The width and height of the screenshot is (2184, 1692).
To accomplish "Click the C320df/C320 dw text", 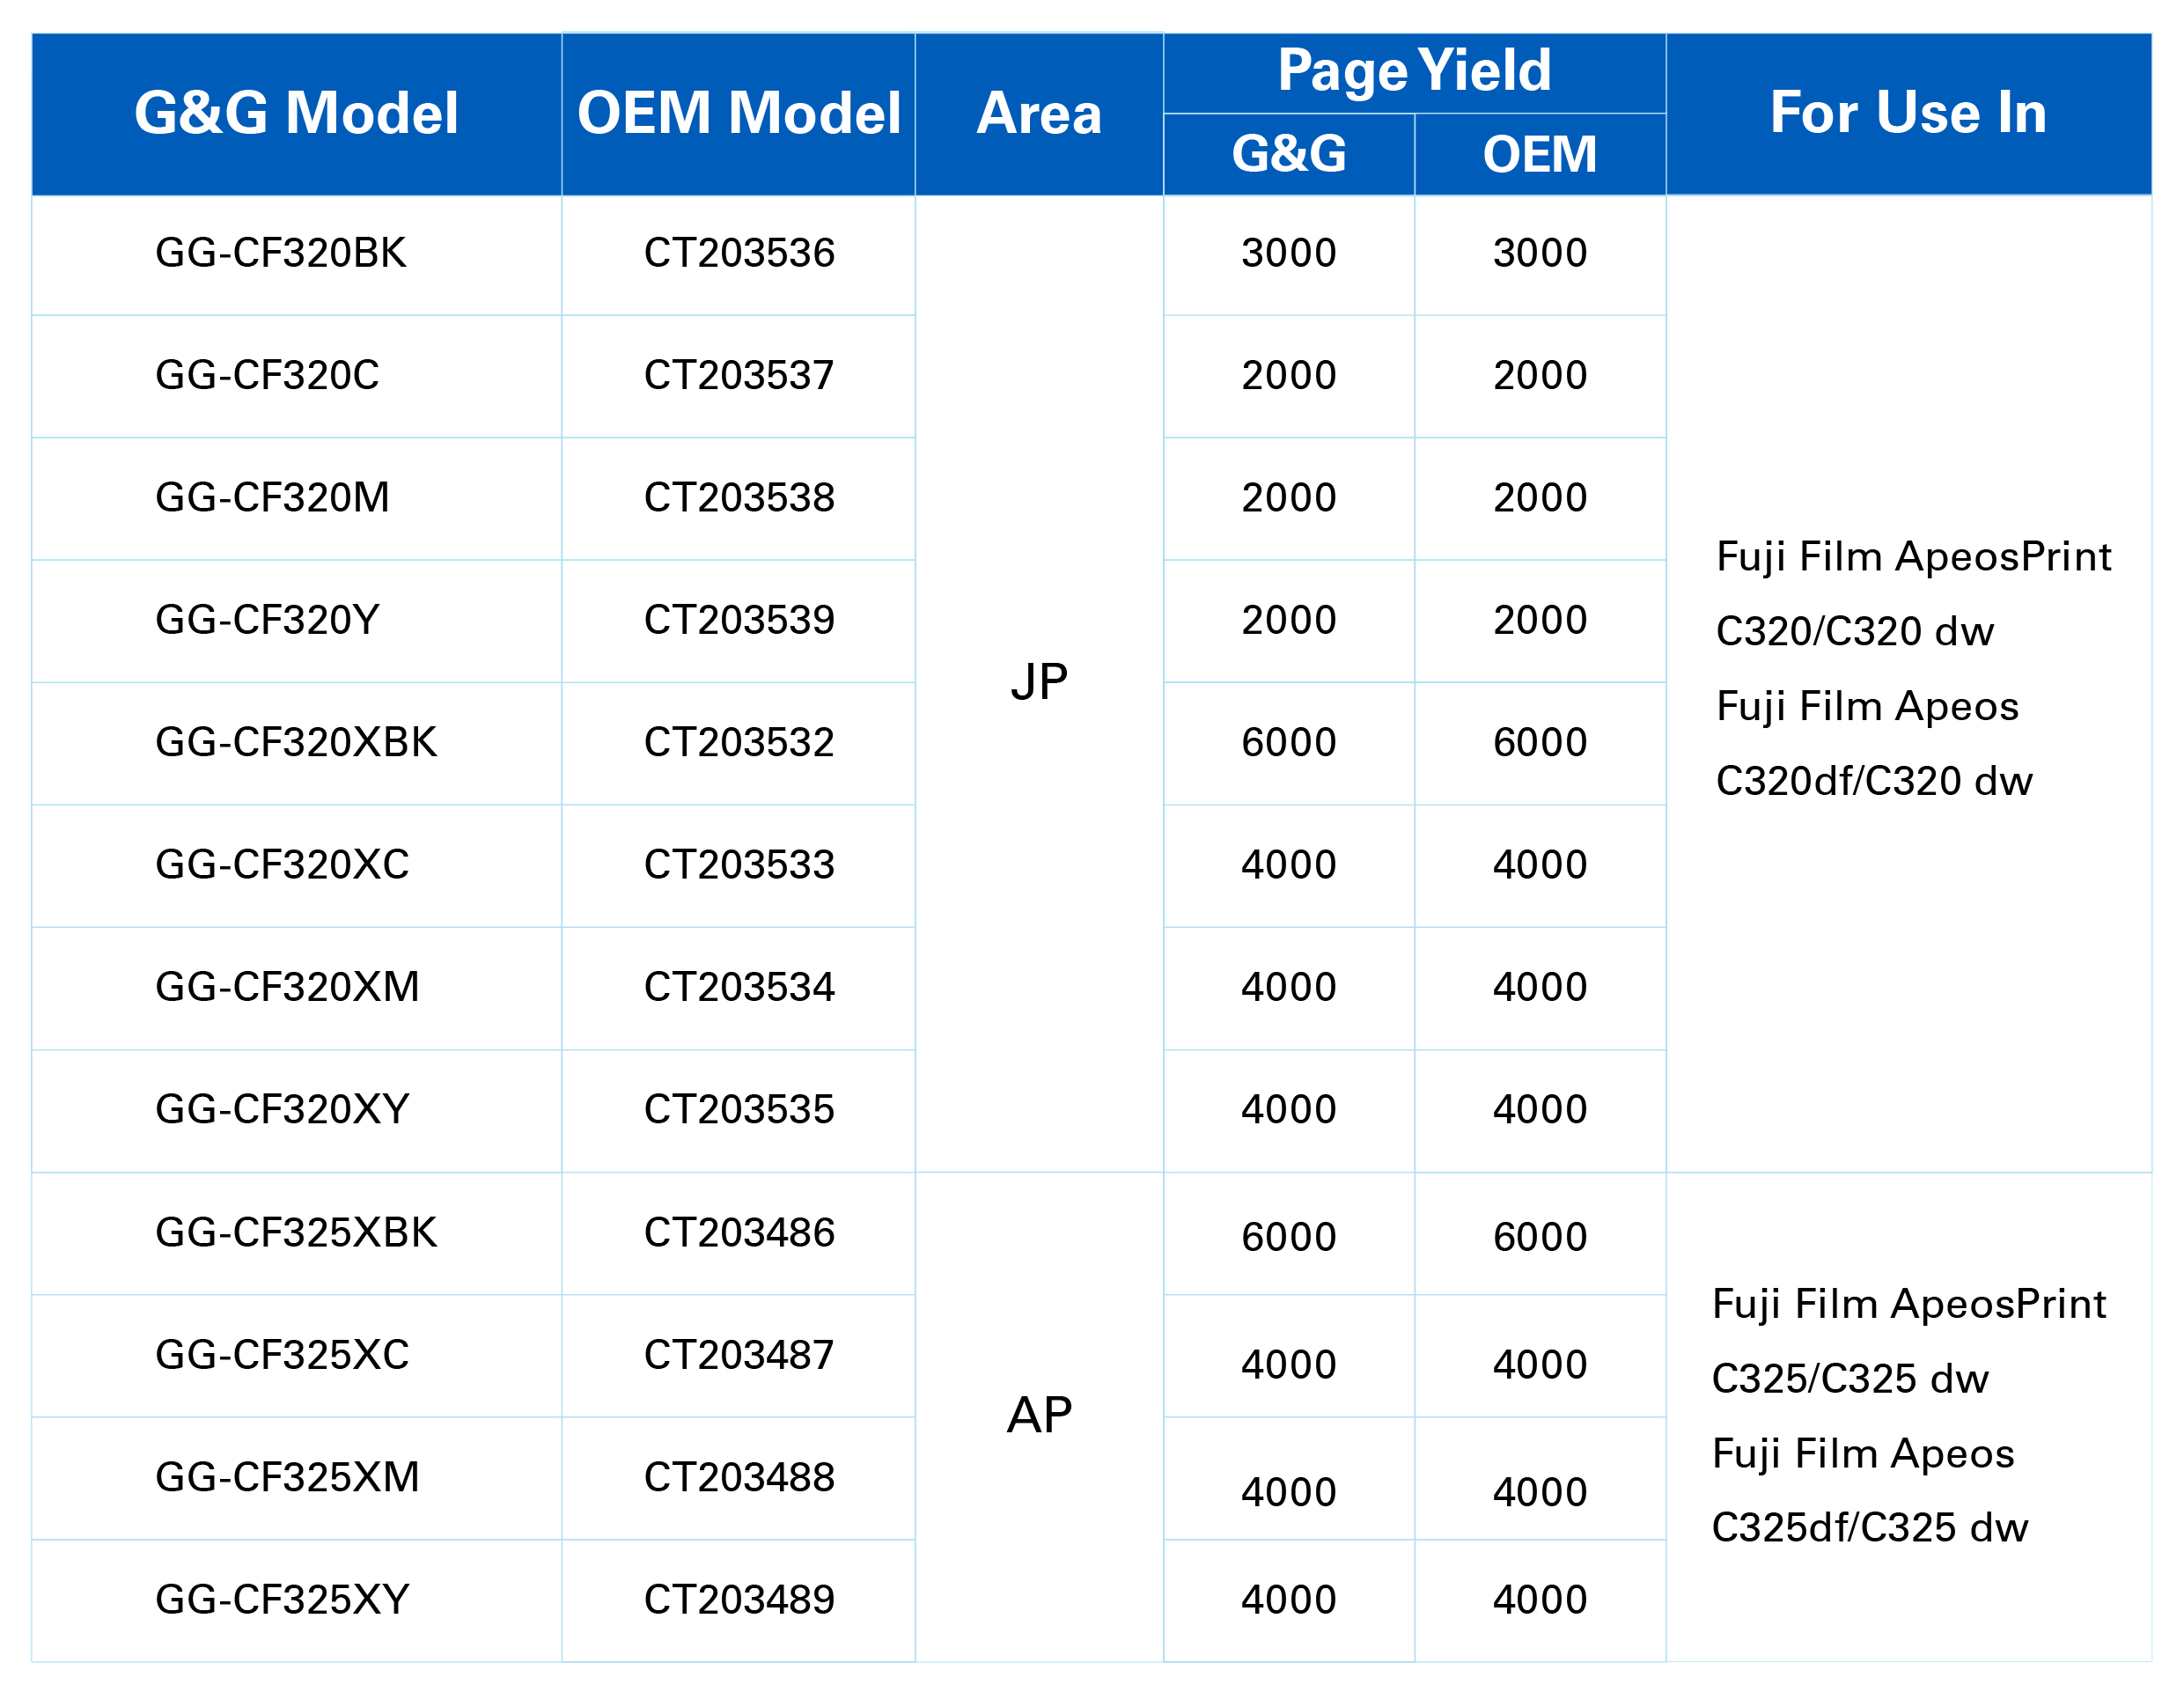I will point(1874,781).
